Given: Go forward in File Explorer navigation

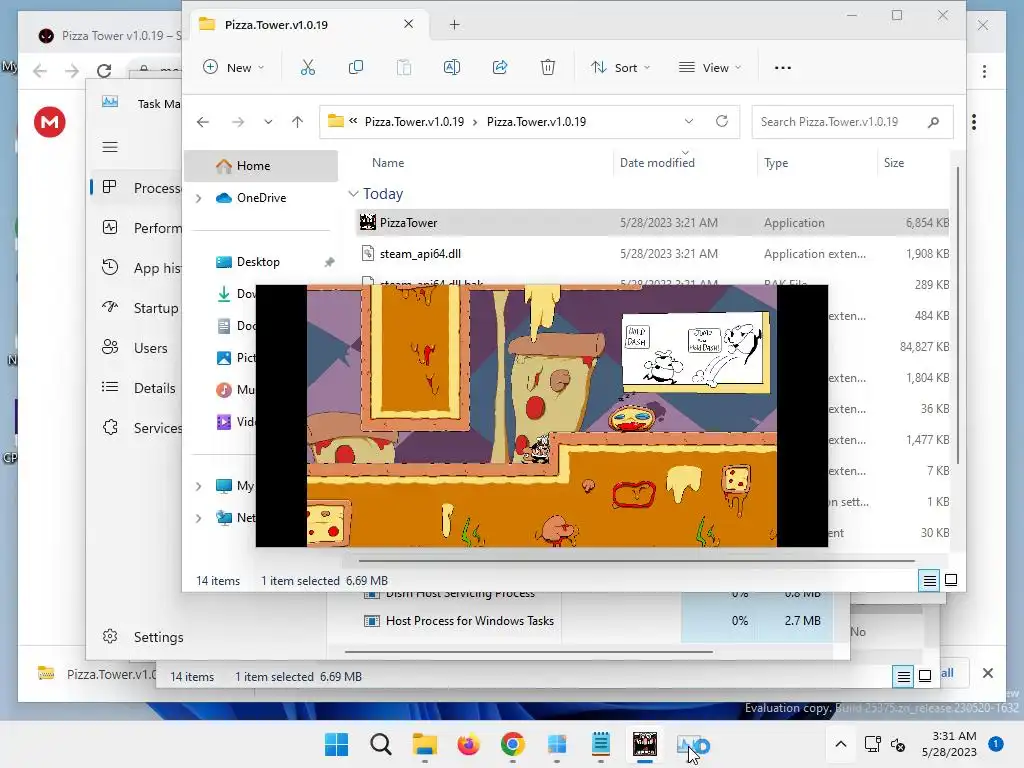Looking at the screenshot, I should point(238,122).
